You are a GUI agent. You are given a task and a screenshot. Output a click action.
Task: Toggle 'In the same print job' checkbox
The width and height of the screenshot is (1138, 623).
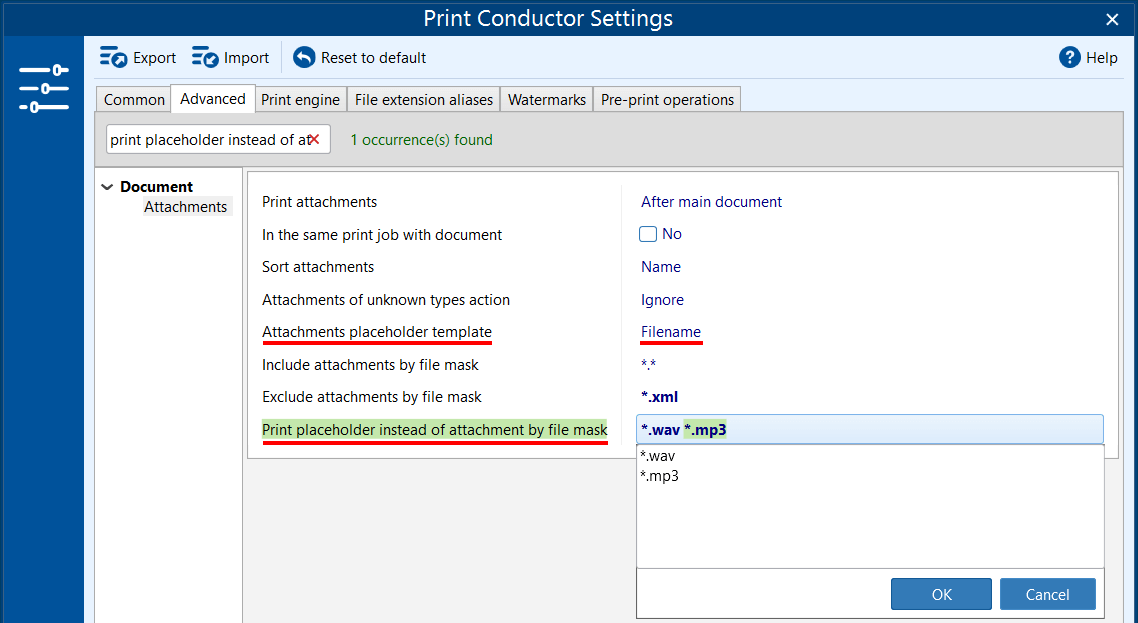tap(648, 234)
